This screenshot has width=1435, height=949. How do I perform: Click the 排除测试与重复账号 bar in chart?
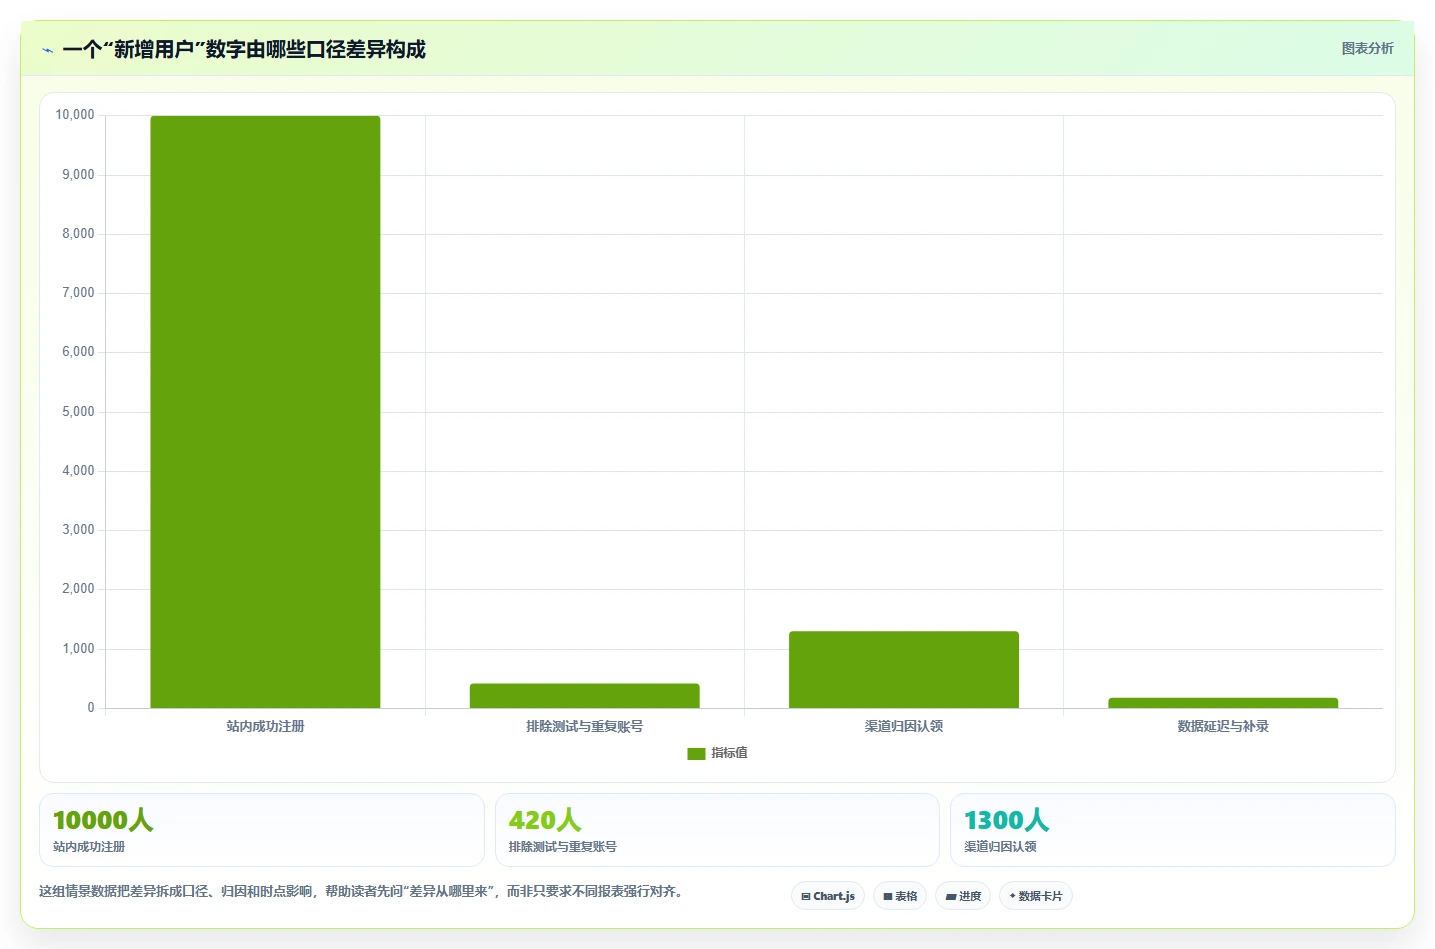(x=584, y=696)
